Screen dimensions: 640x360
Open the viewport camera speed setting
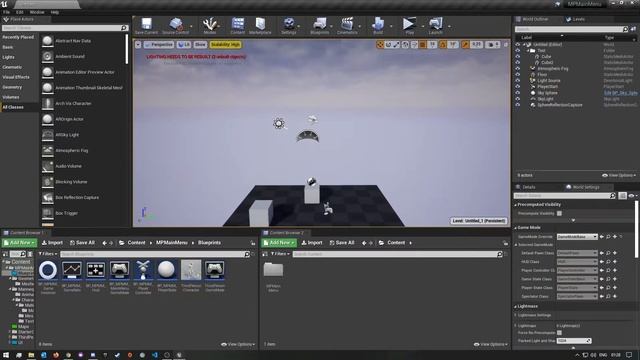pyautogui.click(x=493, y=44)
